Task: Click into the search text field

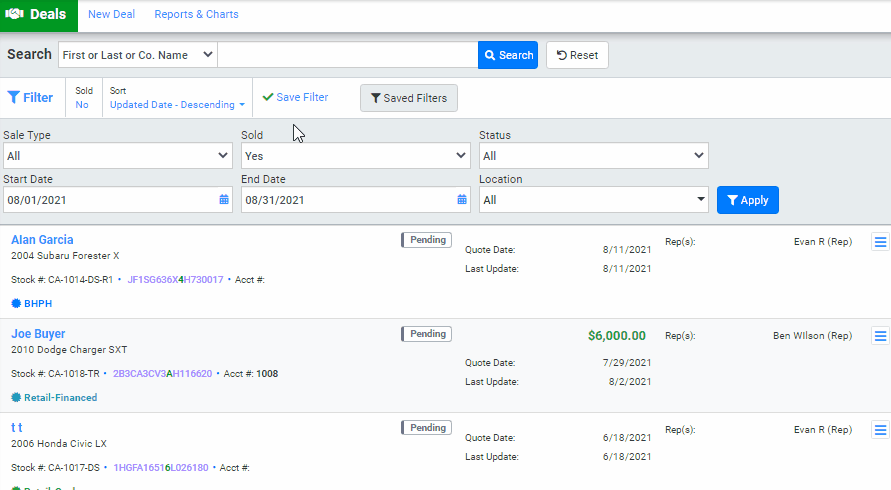Action: [x=347, y=55]
